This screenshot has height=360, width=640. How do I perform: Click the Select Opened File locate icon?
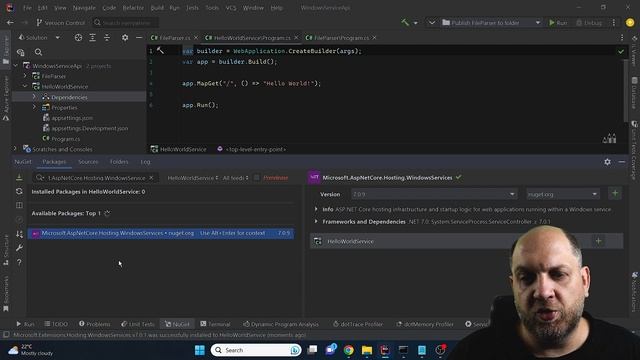78,38
